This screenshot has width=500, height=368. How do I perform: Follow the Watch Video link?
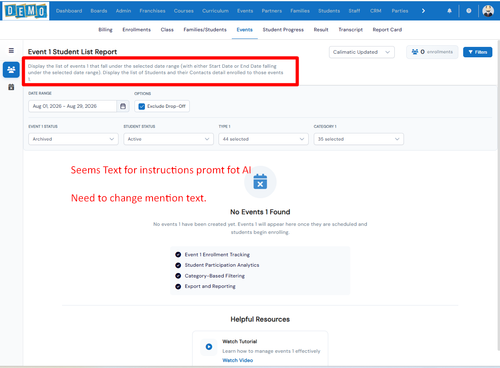238,360
